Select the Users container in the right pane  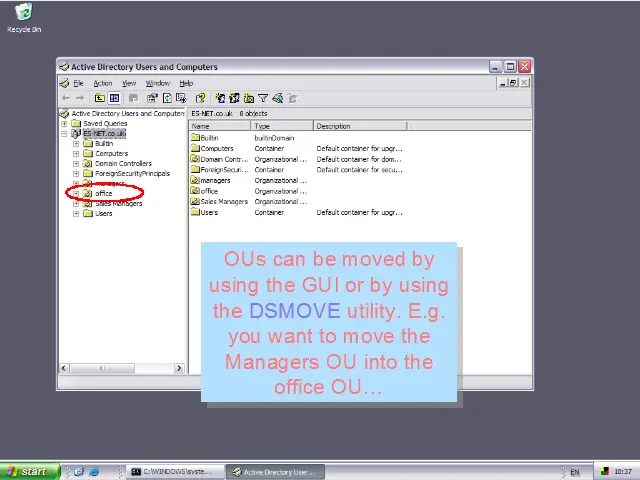click(x=208, y=212)
